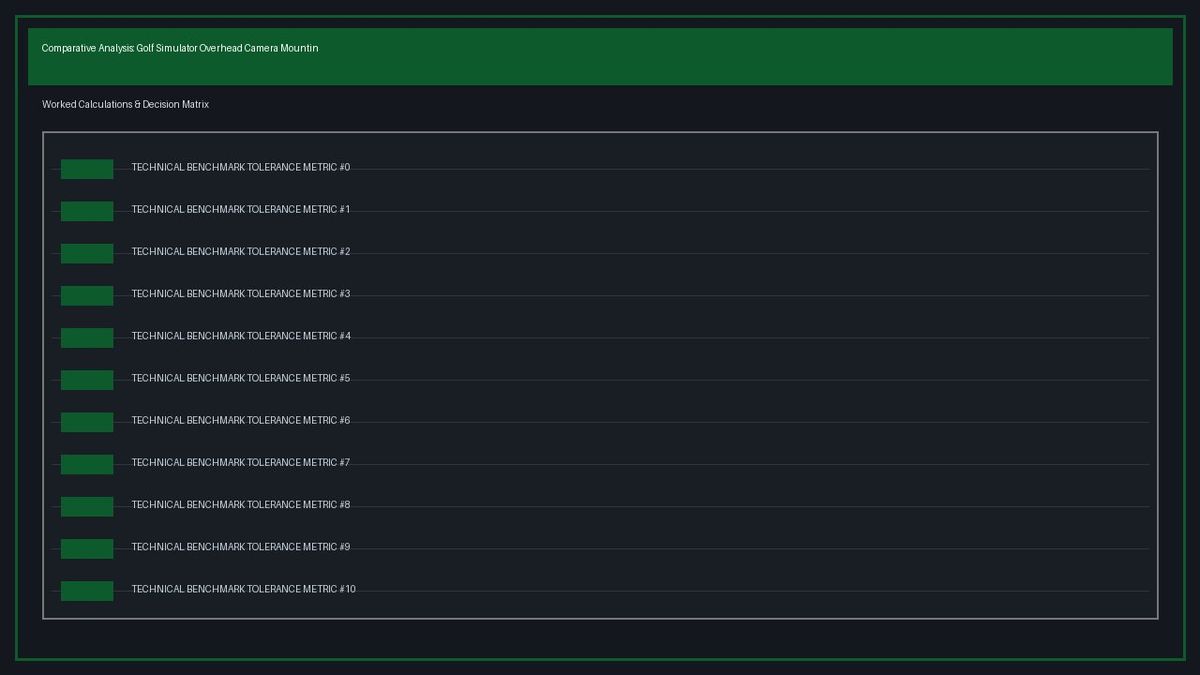
Task: Click the green swatch beside Metric #0
Action: coord(87,169)
